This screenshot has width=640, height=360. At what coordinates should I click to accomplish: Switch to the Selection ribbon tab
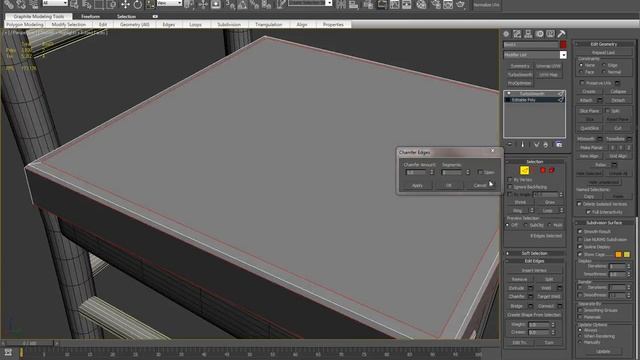point(127,16)
